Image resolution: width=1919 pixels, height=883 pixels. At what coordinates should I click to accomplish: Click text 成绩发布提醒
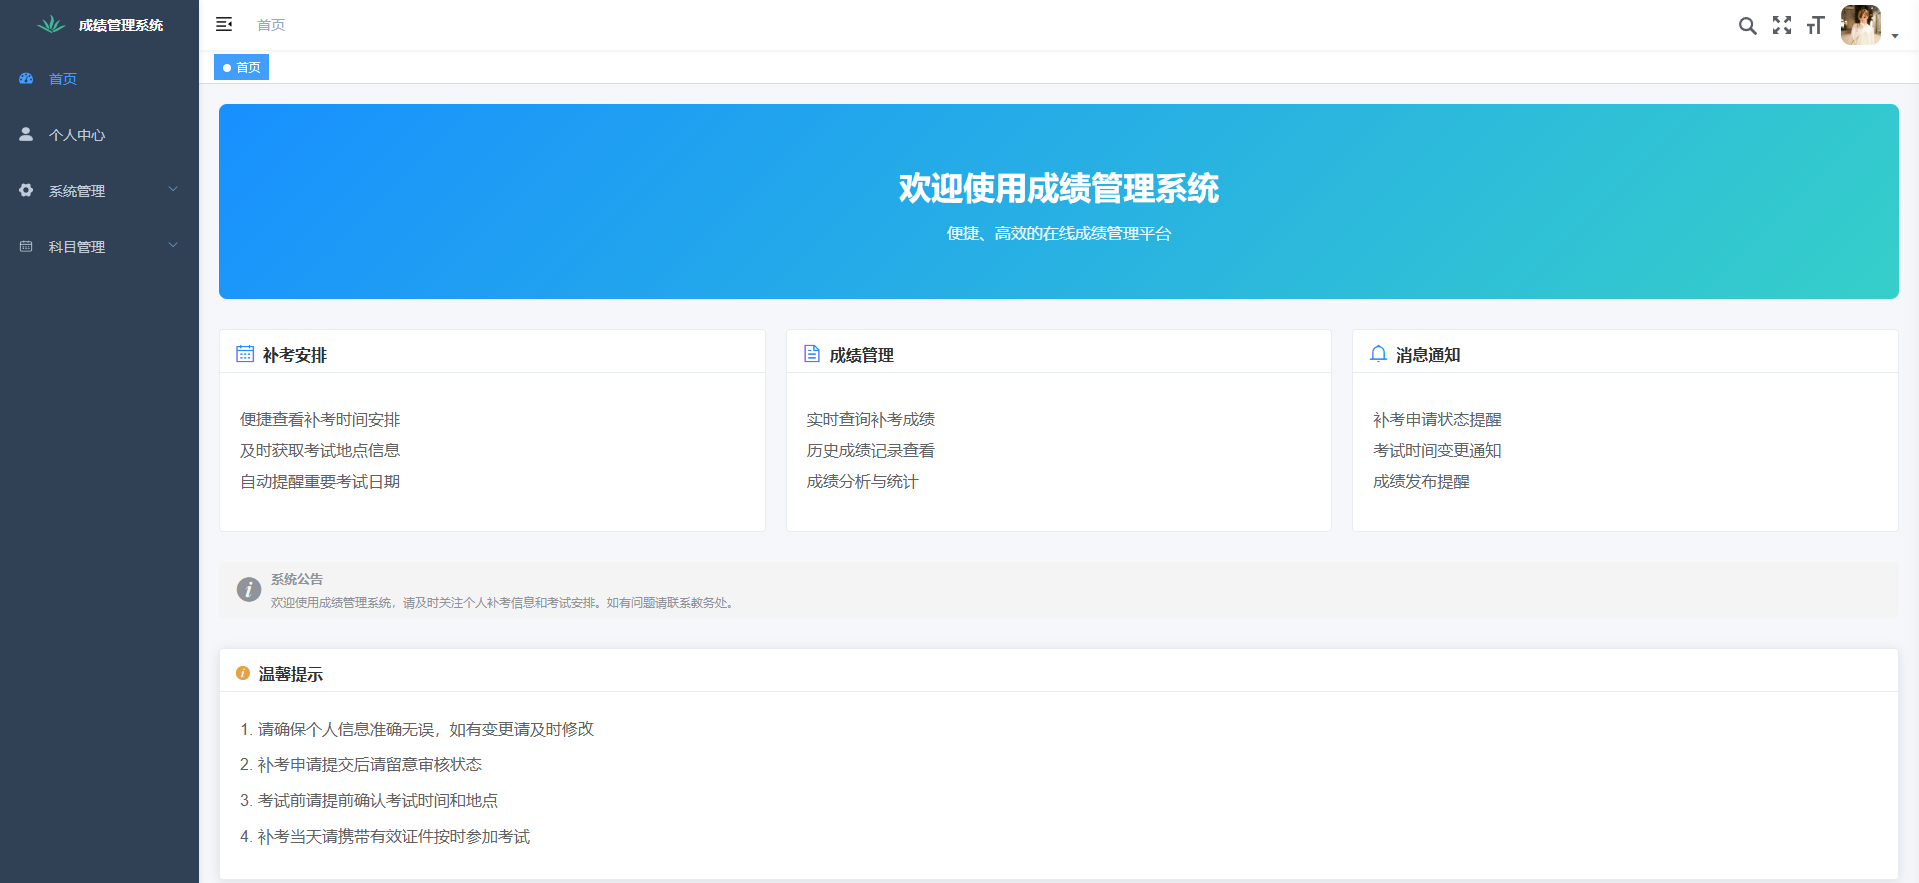(1421, 482)
